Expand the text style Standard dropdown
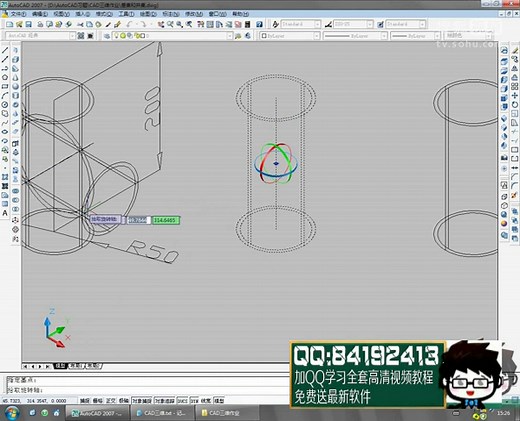This screenshot has width=520, height=421. tap(317, 24)
